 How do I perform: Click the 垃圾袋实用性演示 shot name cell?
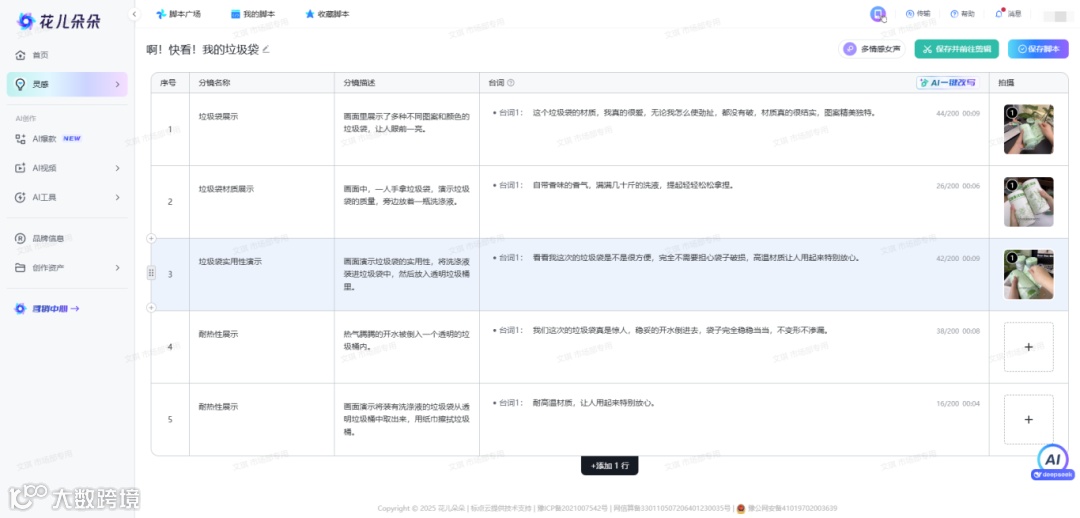pyautogui.click(x=262, y=274)
